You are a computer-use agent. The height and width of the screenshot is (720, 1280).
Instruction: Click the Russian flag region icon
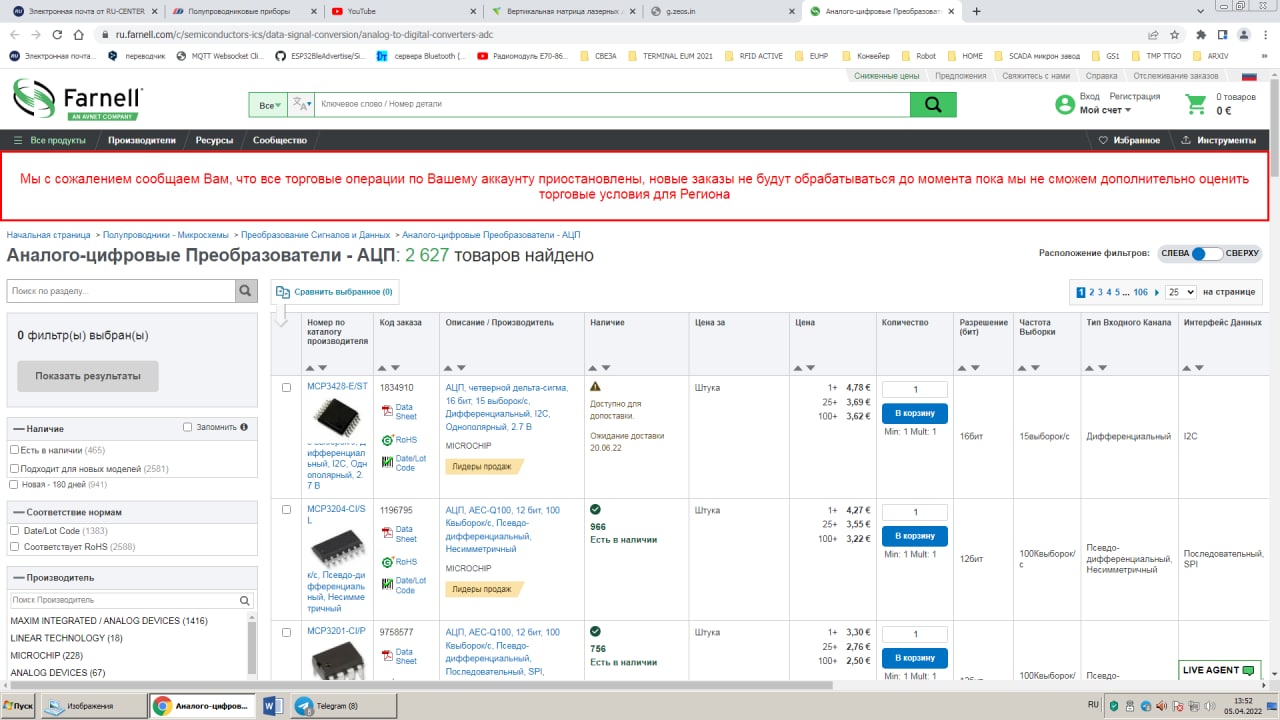pyautogui.click(x=1249, y=76)
